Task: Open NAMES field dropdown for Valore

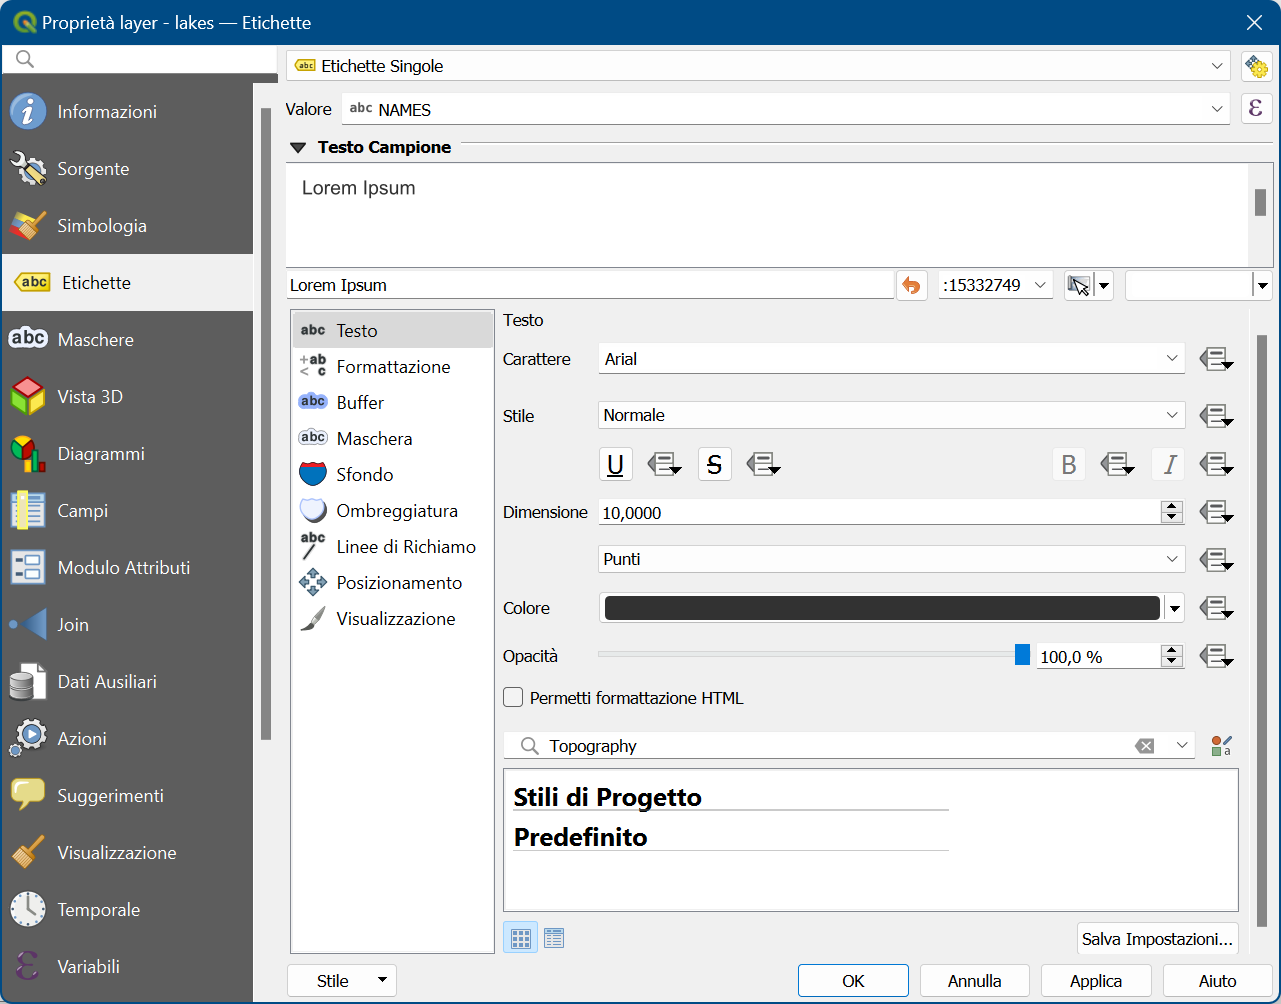Action: tap(785, 109)
